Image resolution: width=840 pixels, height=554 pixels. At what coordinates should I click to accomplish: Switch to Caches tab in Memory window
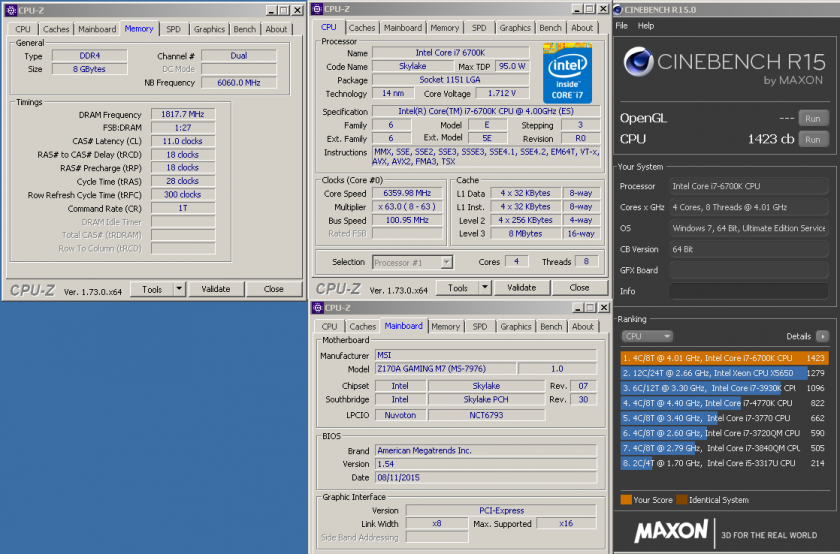point(56,29)
